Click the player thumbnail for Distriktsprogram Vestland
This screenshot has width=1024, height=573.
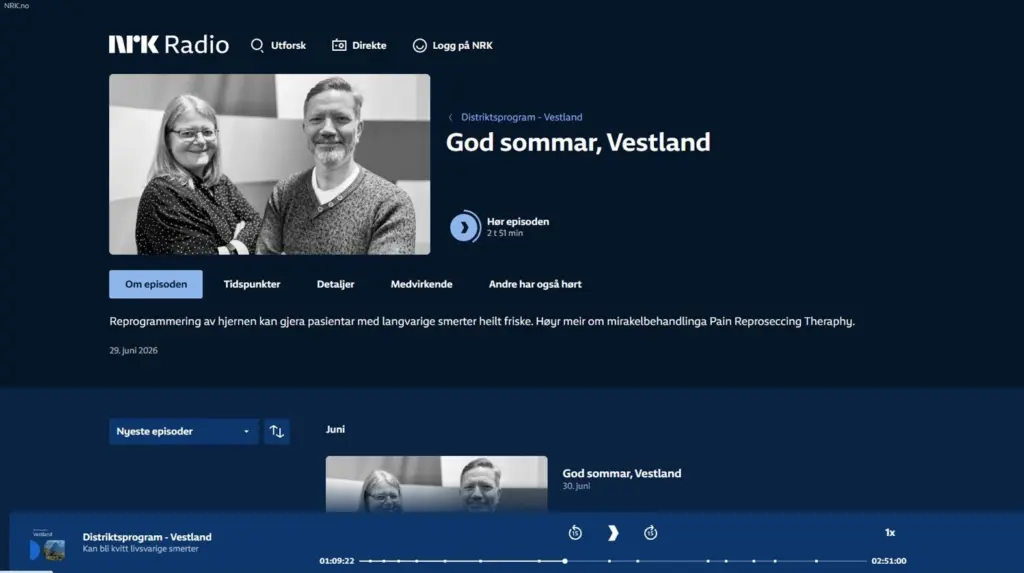(48, 545)
